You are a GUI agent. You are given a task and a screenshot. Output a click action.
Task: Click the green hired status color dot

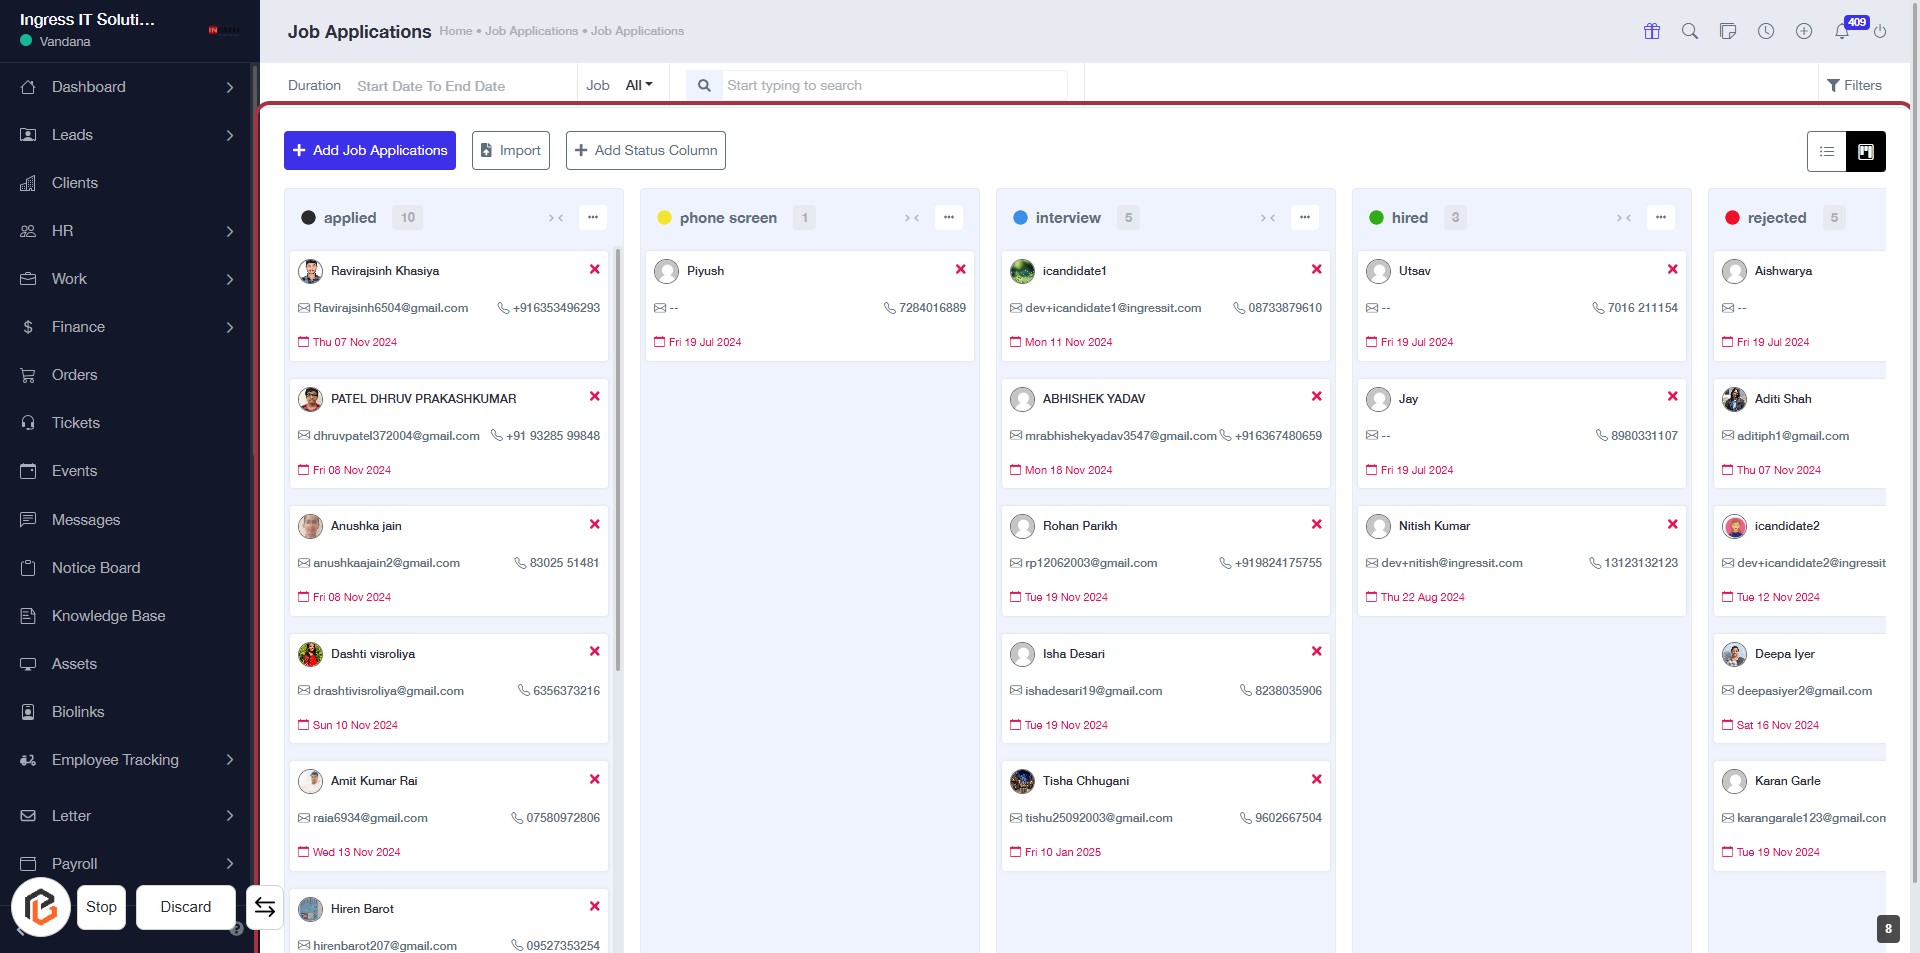click(1376, 218)
